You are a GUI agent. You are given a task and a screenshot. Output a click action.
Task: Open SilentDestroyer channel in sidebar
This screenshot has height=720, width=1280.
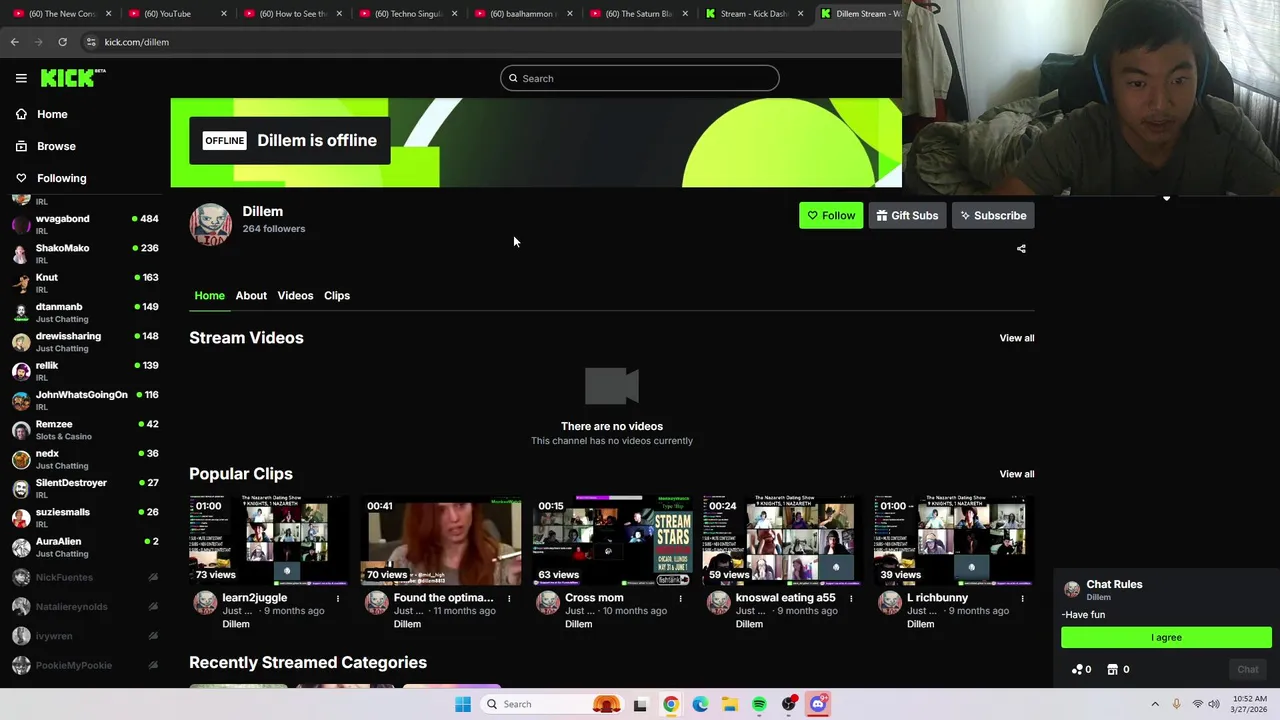85,488
